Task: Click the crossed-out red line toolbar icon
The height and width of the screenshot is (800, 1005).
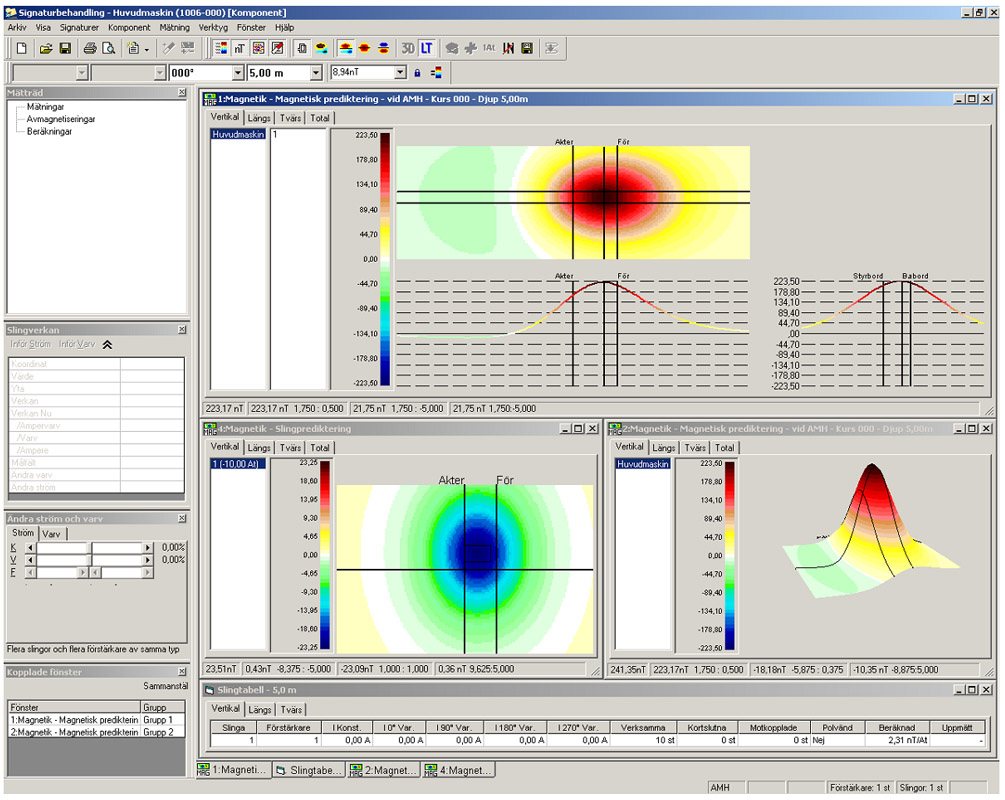Action: [508, 48]
